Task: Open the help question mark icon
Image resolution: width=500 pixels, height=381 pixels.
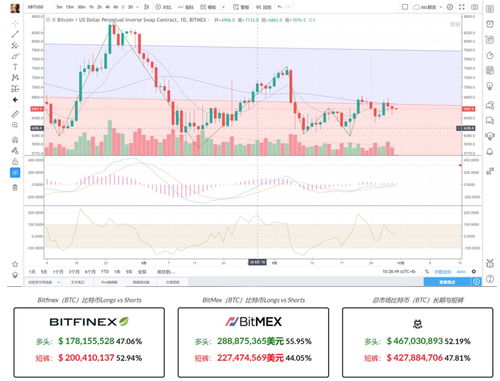Action: 490,279
